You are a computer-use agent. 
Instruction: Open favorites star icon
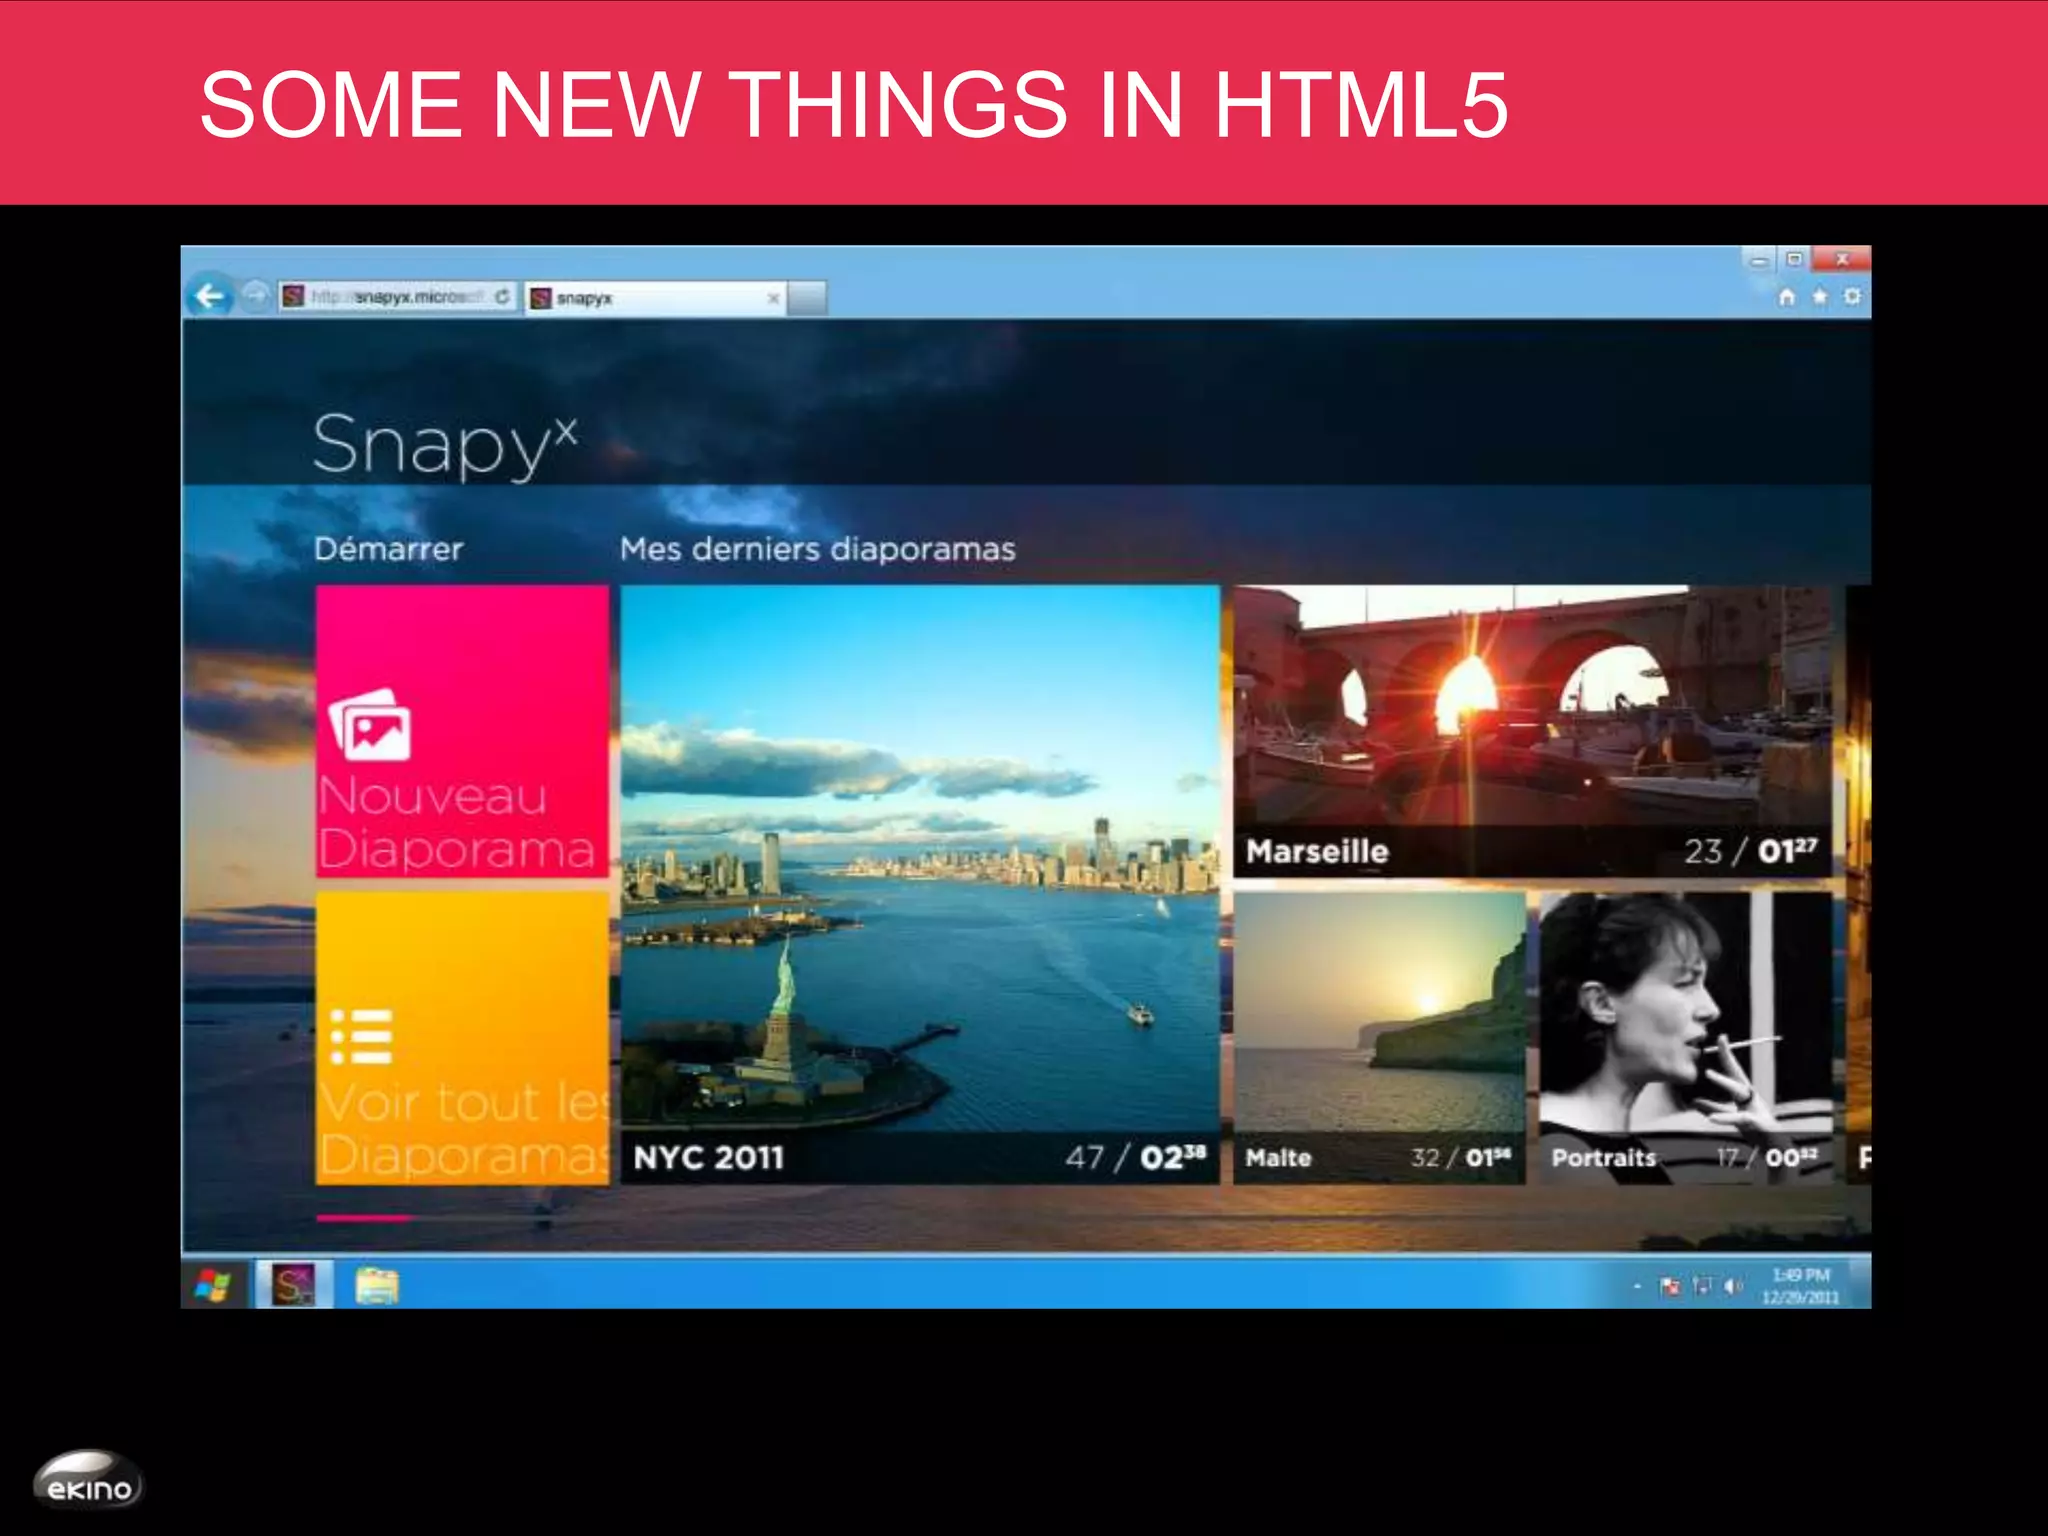1820,297
